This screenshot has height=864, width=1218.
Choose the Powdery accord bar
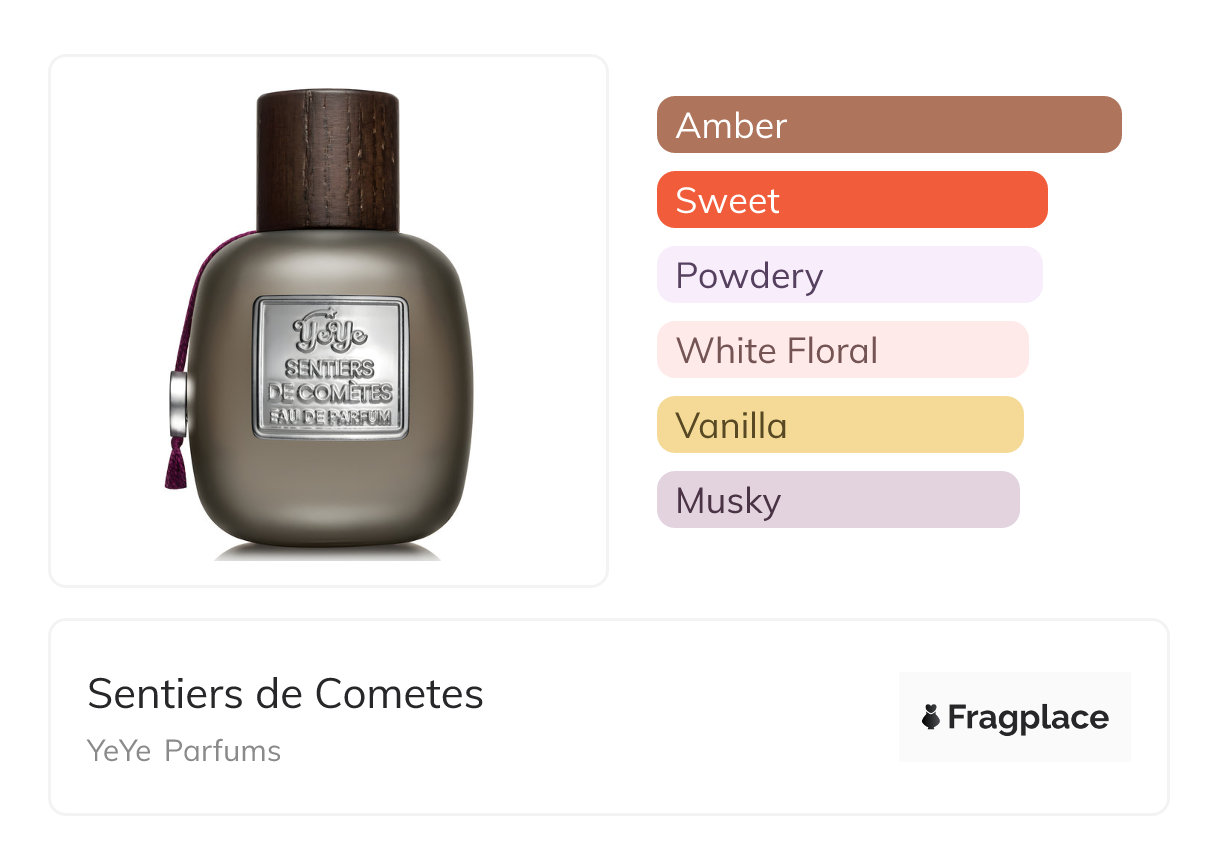pos(849,275)
